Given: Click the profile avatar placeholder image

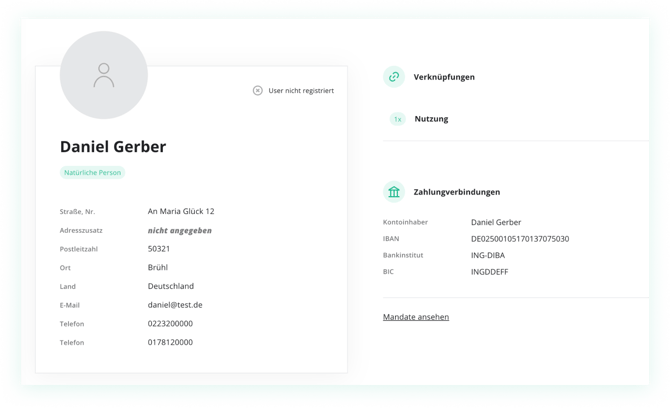Looking at the screenshot, I should coord(104,75).
